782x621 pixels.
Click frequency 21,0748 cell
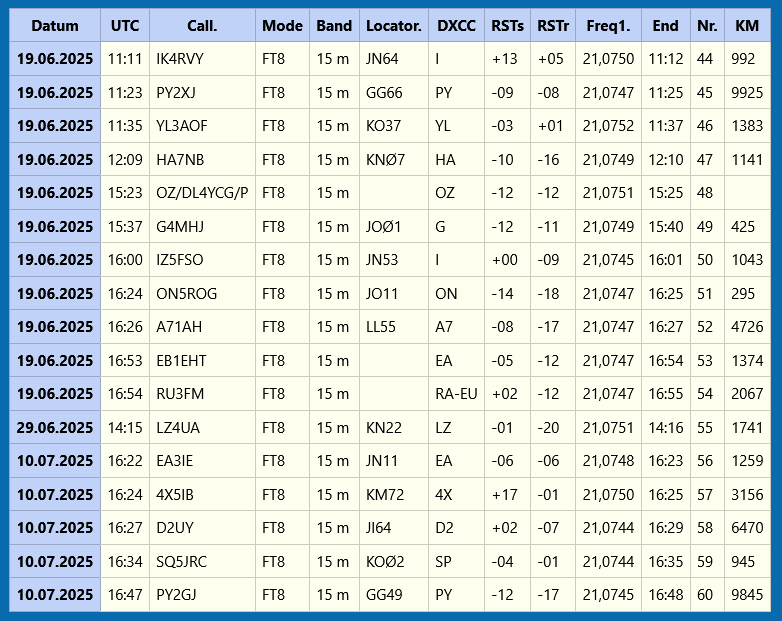point(608,460)
